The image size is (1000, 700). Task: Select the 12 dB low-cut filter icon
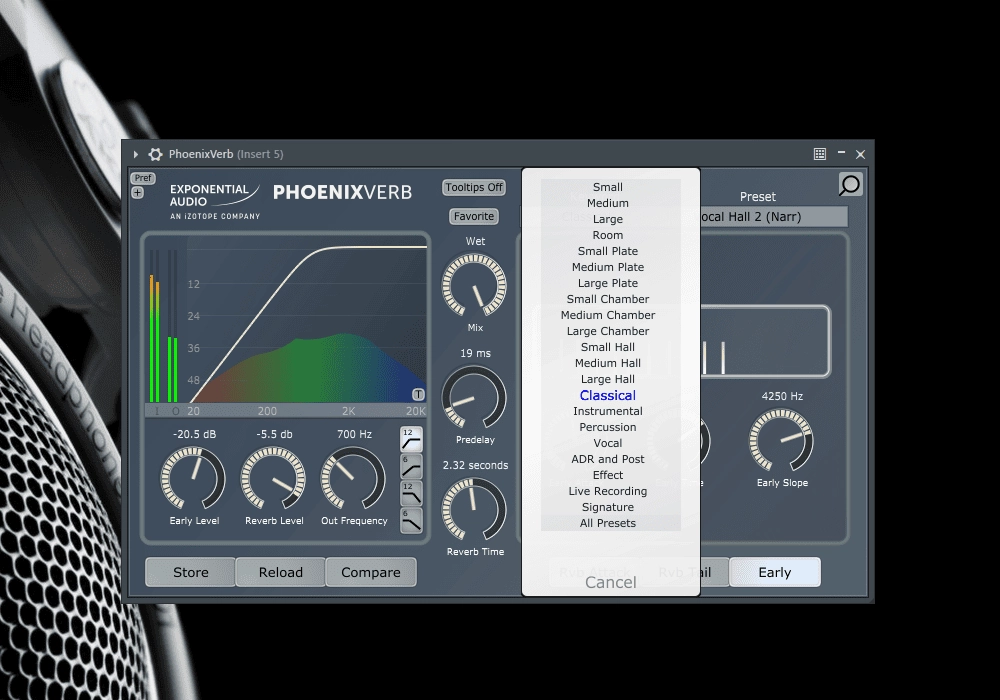[x=411, y=439]
